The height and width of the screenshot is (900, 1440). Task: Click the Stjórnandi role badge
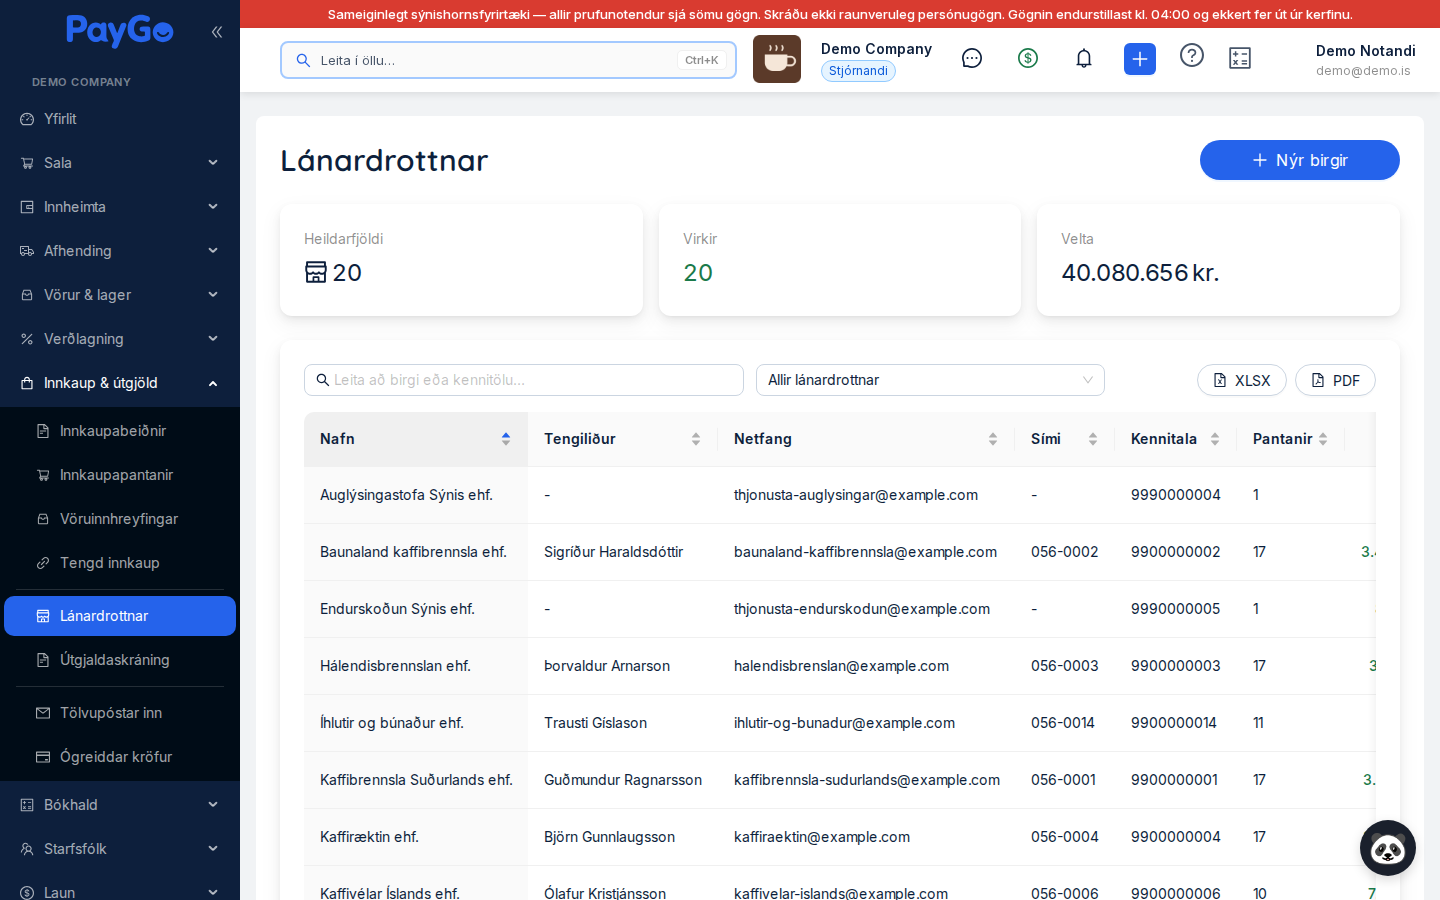point(858,71)
